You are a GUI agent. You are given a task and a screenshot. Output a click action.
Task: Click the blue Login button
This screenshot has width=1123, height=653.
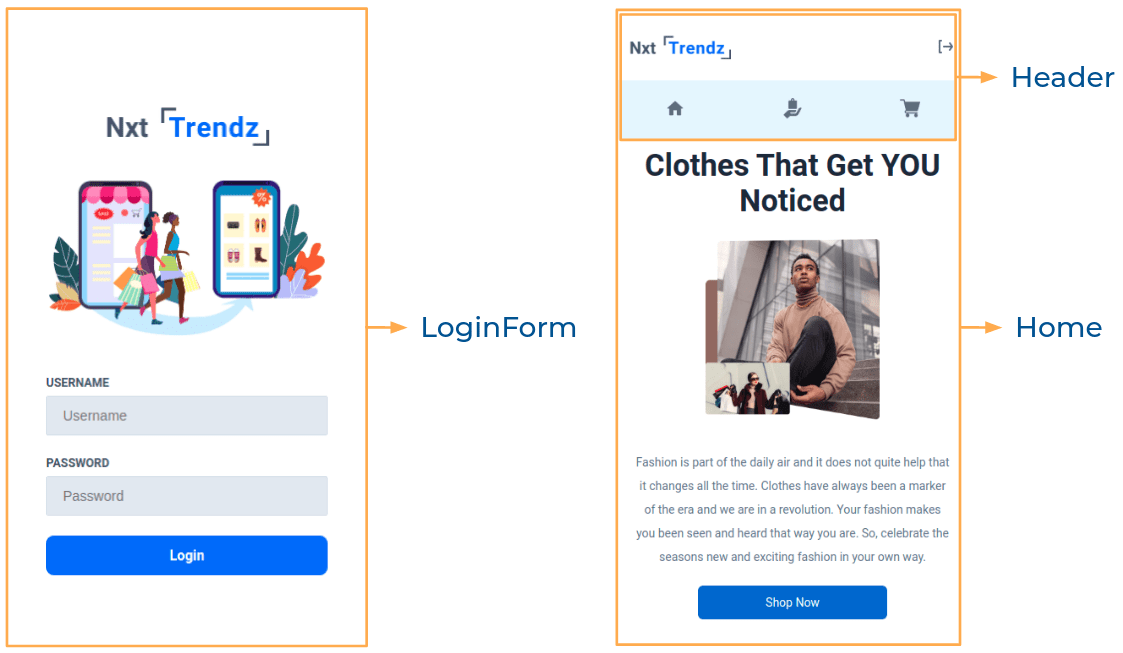click(187, 555)
